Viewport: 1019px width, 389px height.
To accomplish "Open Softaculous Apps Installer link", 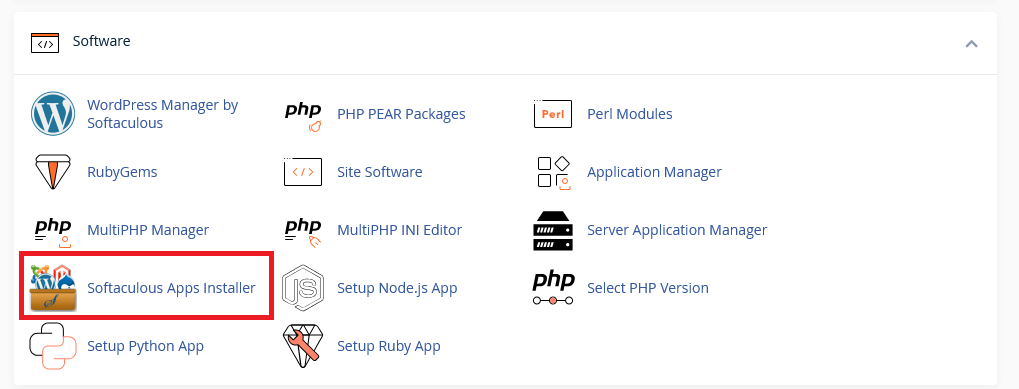I will click(x=171, y=288).
